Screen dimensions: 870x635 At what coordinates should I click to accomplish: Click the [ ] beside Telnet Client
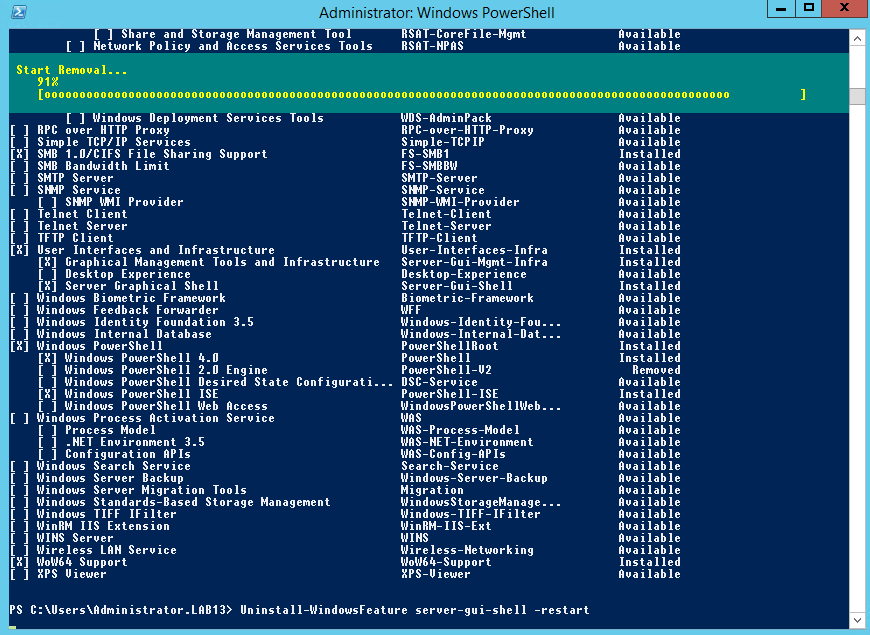point(19,214)
